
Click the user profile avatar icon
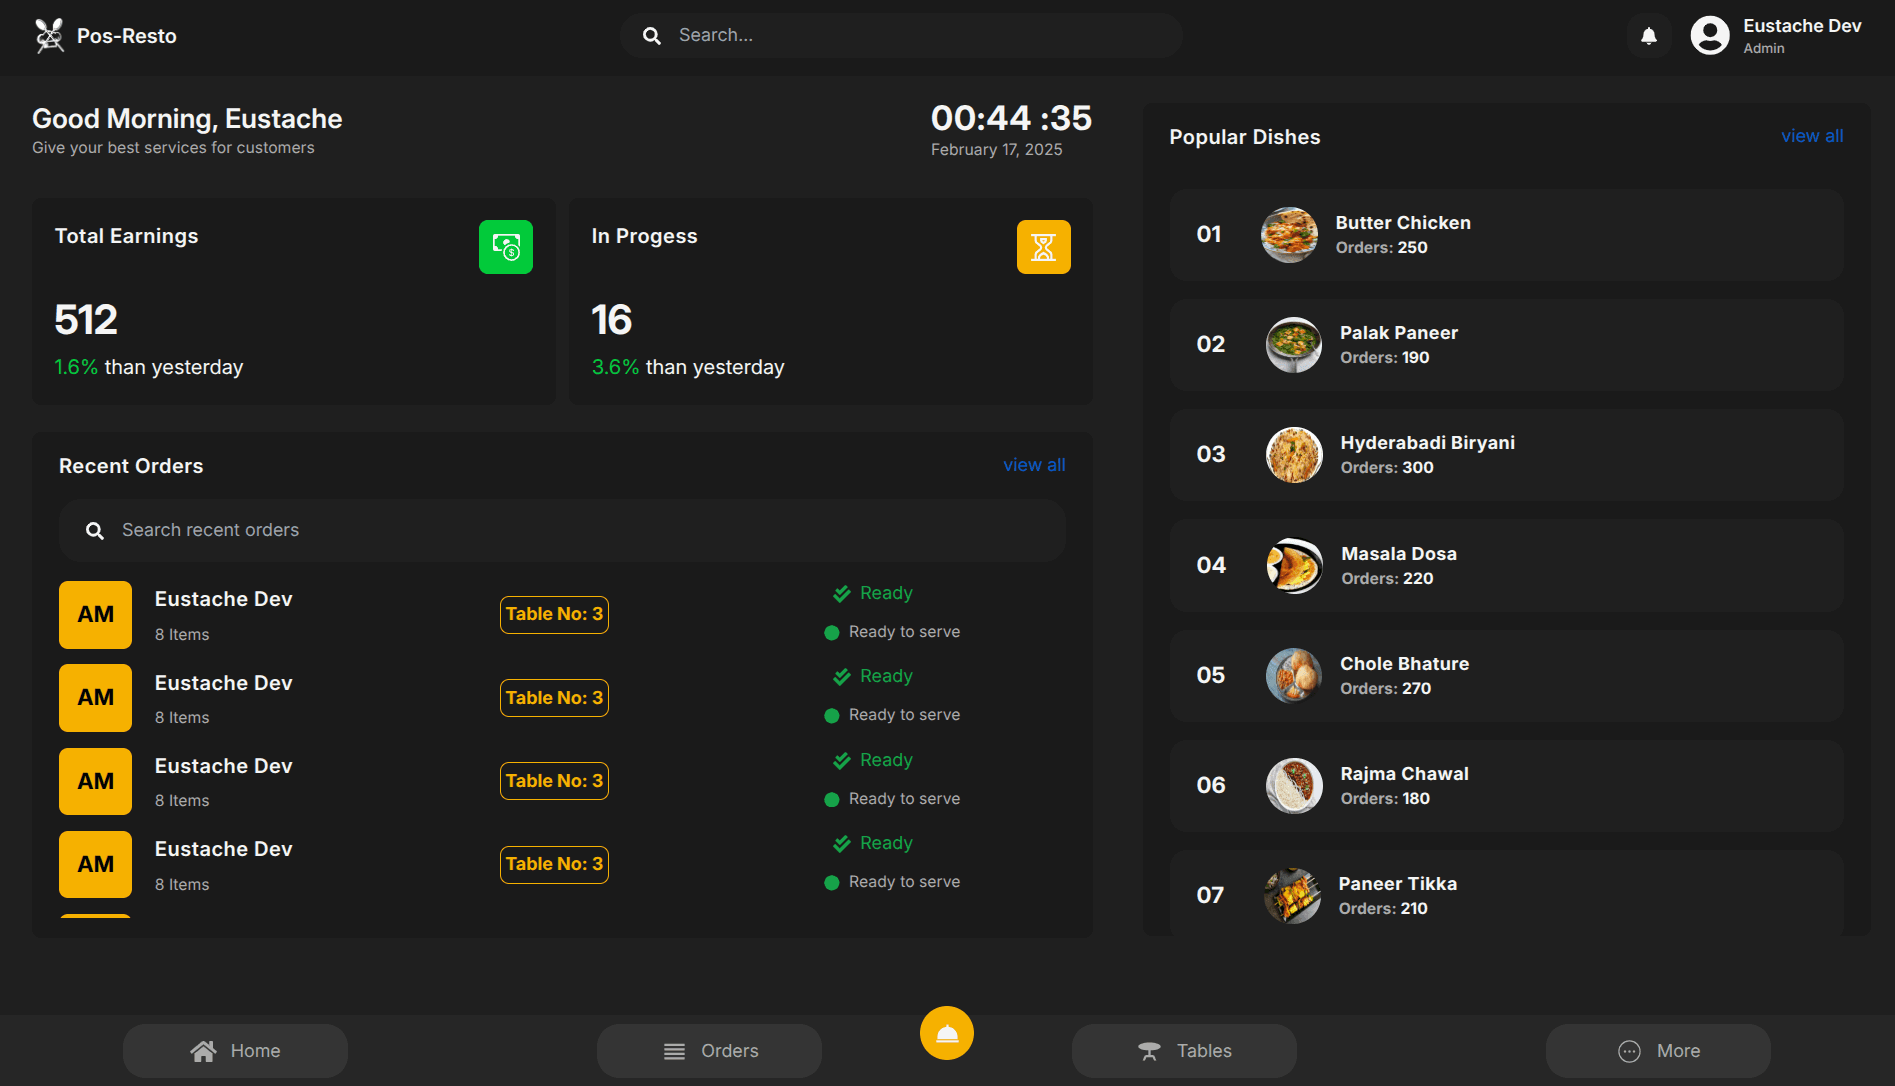1710,36
